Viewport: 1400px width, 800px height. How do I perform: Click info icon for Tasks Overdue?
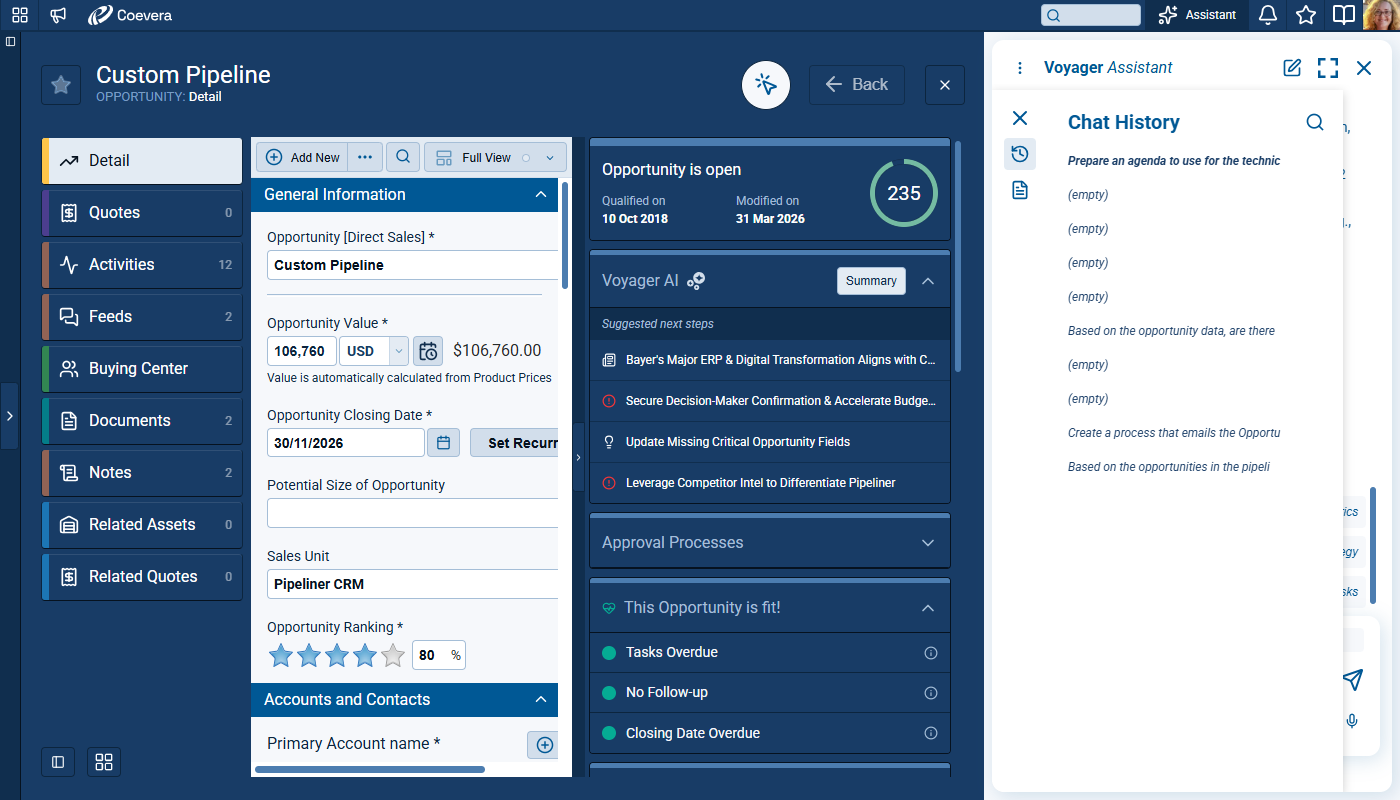point(931,653)
